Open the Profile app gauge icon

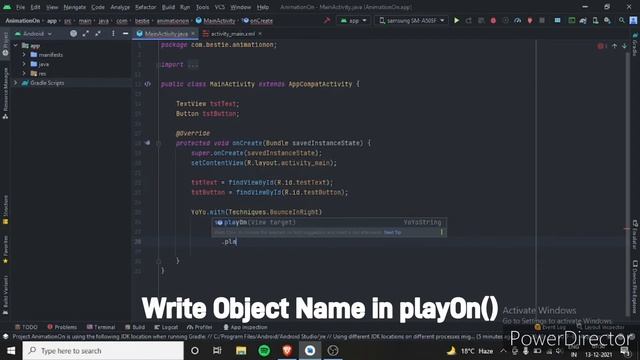point(518,20)
